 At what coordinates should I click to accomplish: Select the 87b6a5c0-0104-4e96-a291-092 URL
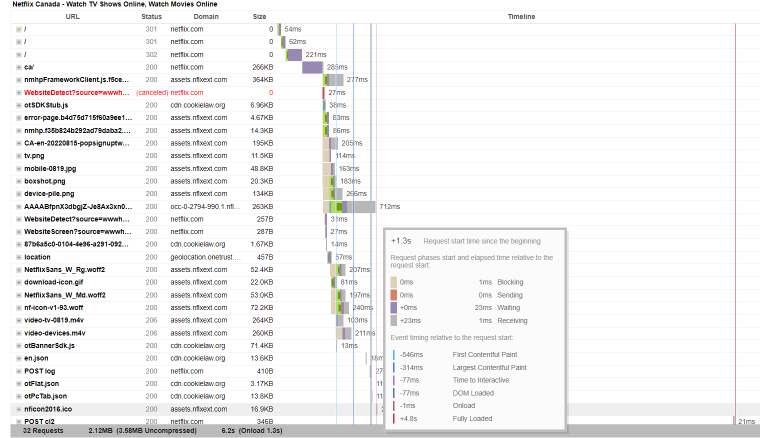click(76, 245)
